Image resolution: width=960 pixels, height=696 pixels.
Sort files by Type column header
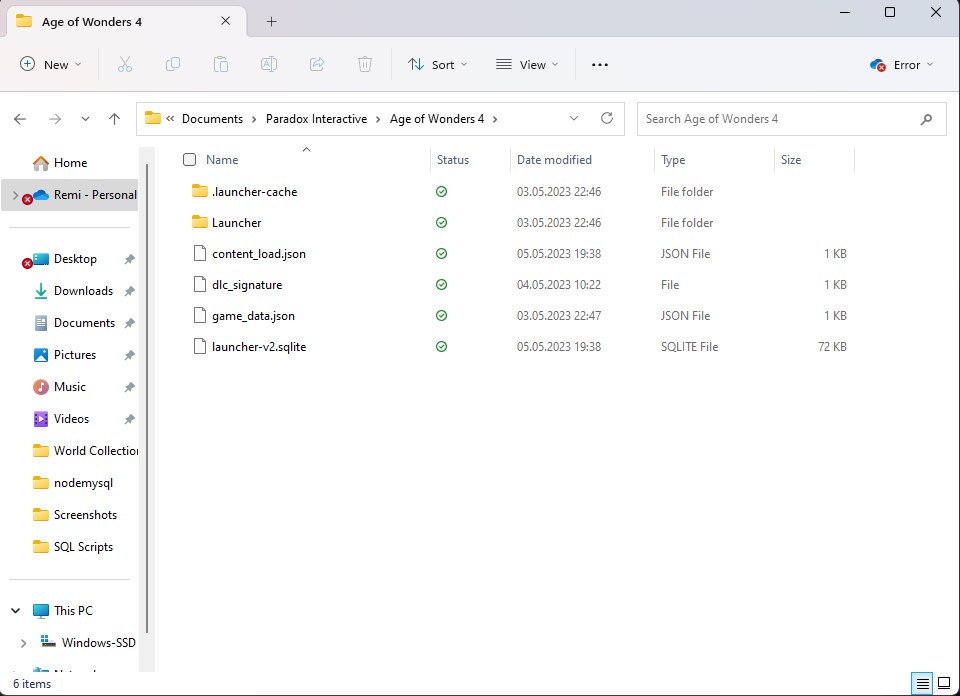tap(673, 160)
